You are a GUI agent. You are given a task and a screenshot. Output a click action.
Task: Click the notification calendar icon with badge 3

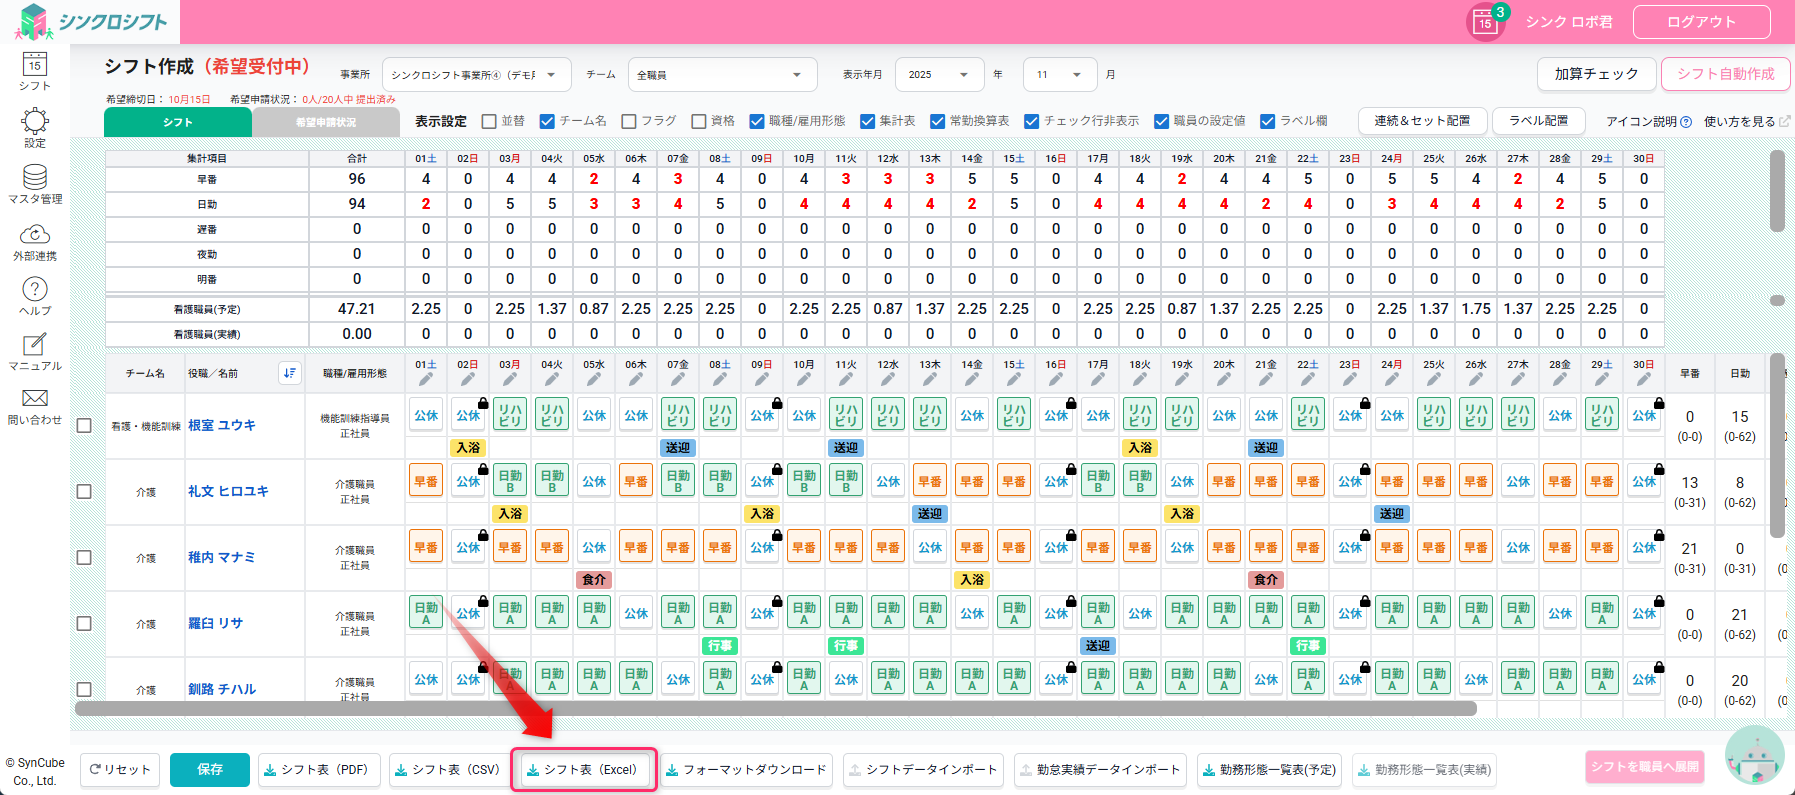pos(1485,22)
